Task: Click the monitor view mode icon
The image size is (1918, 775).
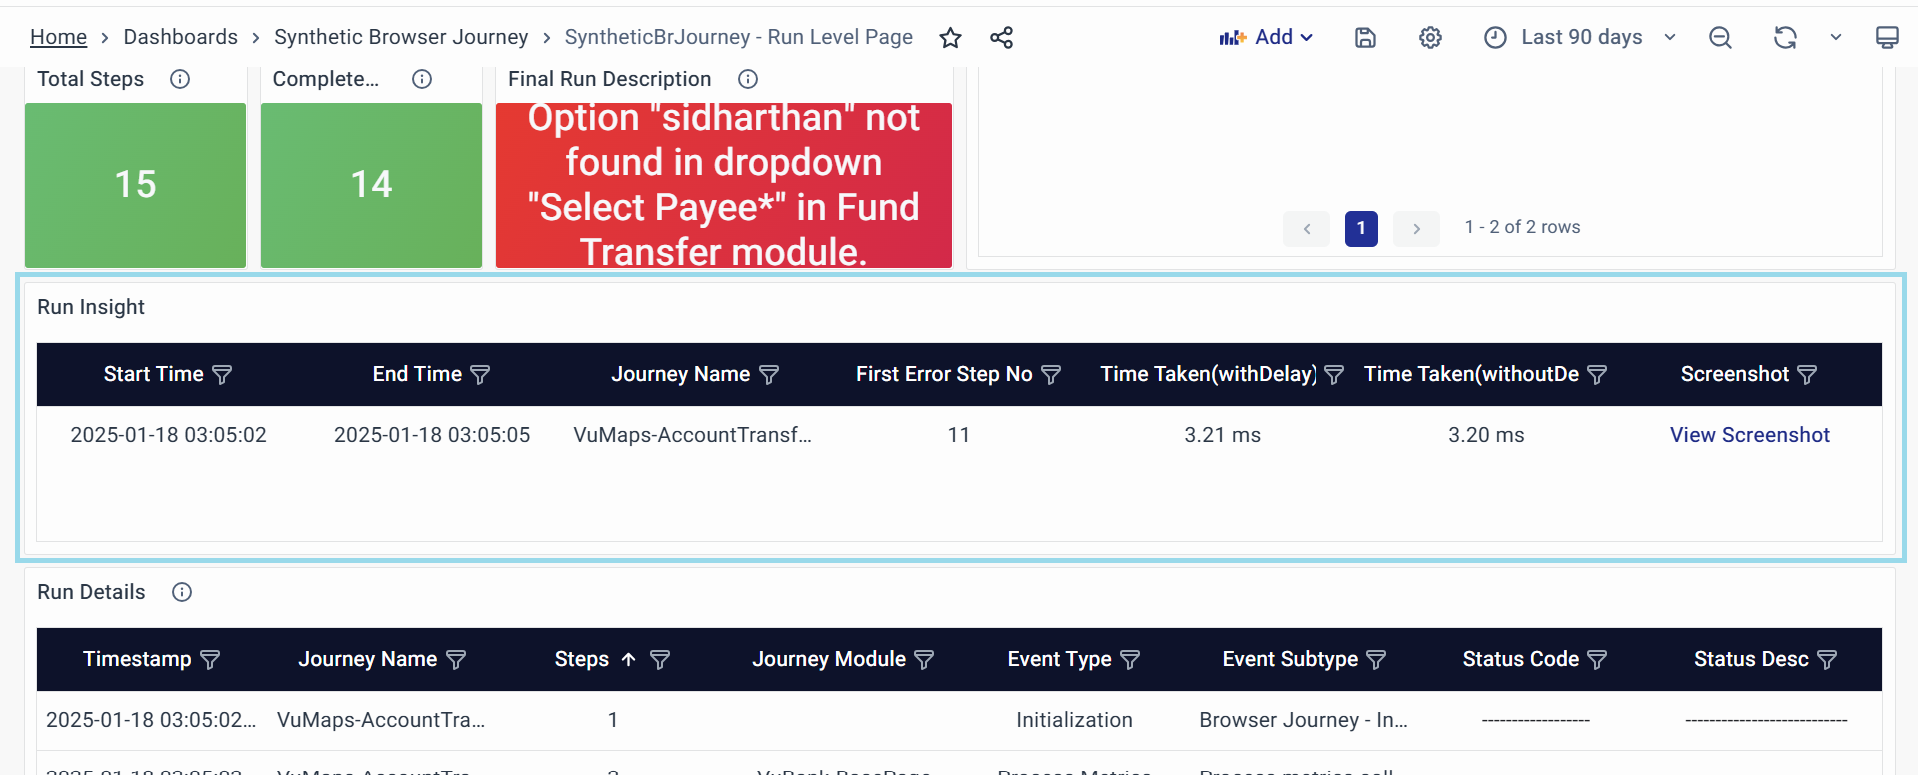Action: pos(1886,38)
